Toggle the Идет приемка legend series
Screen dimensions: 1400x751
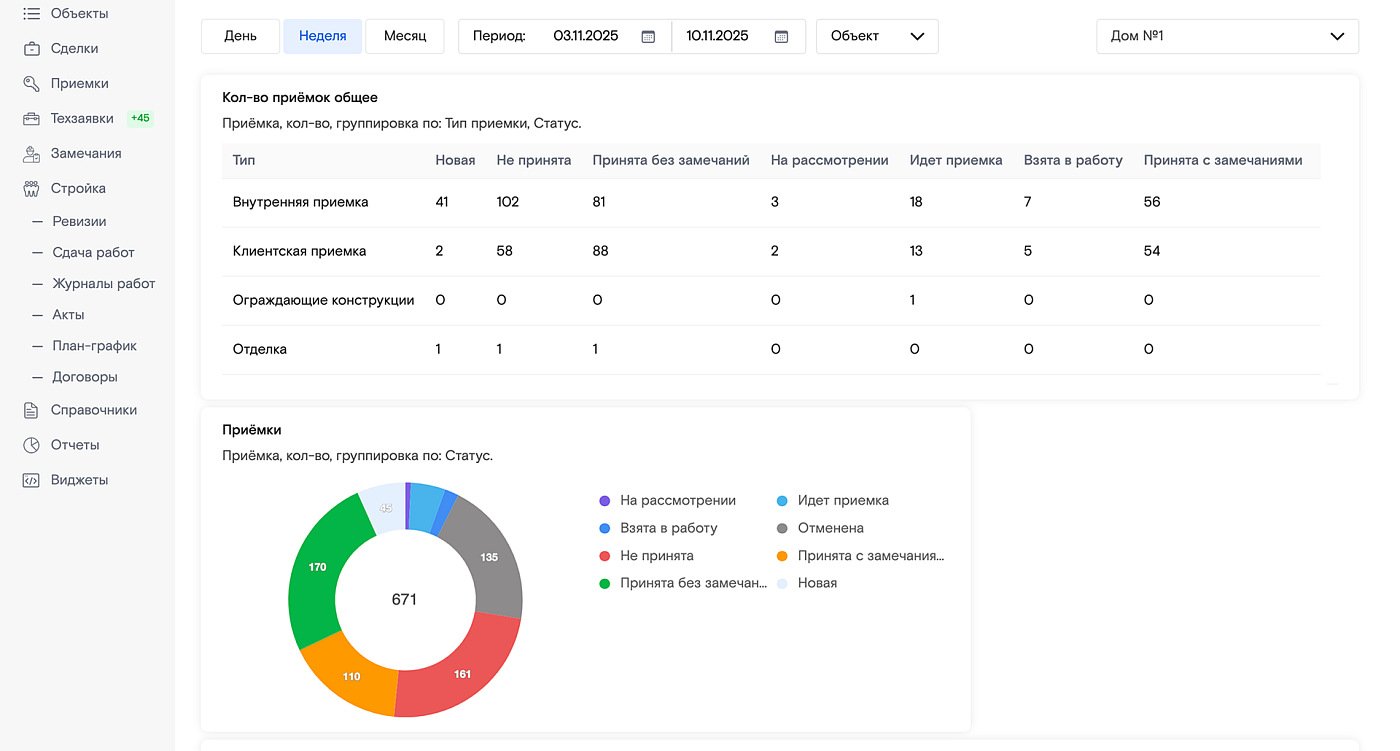[842, 500]
